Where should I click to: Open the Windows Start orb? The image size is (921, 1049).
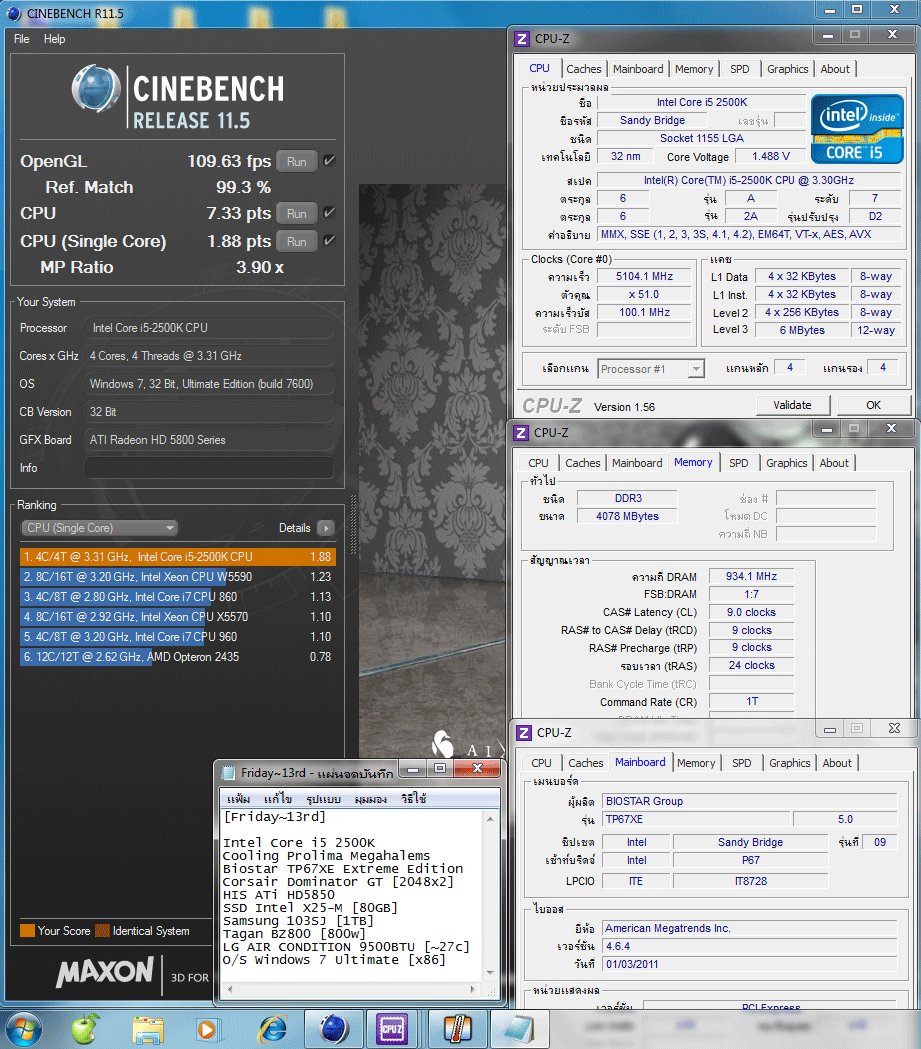[23, 1029]
